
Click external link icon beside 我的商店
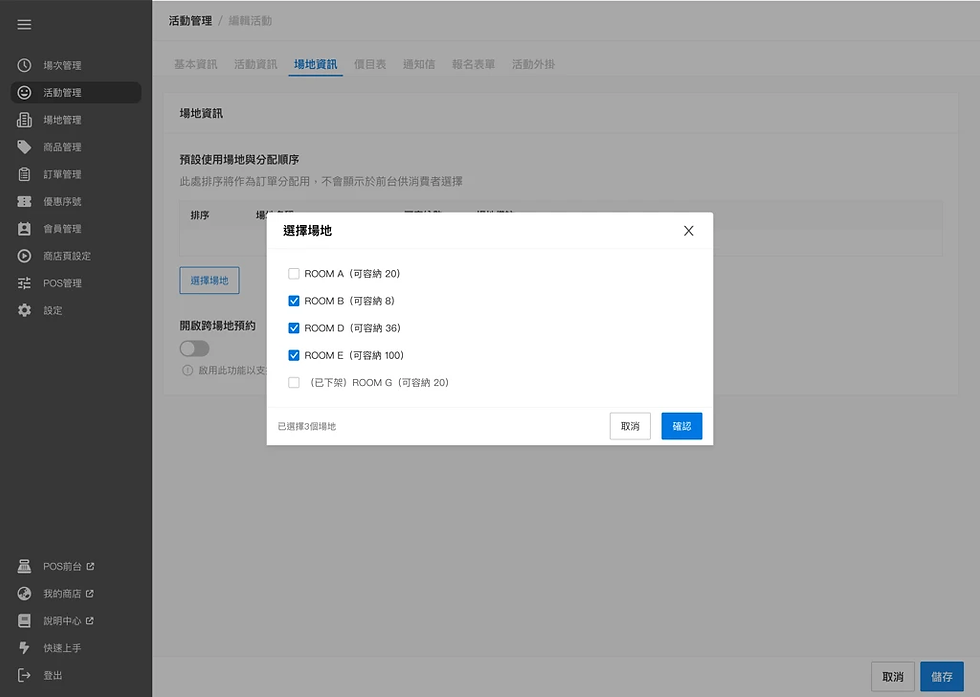[89, 593]
